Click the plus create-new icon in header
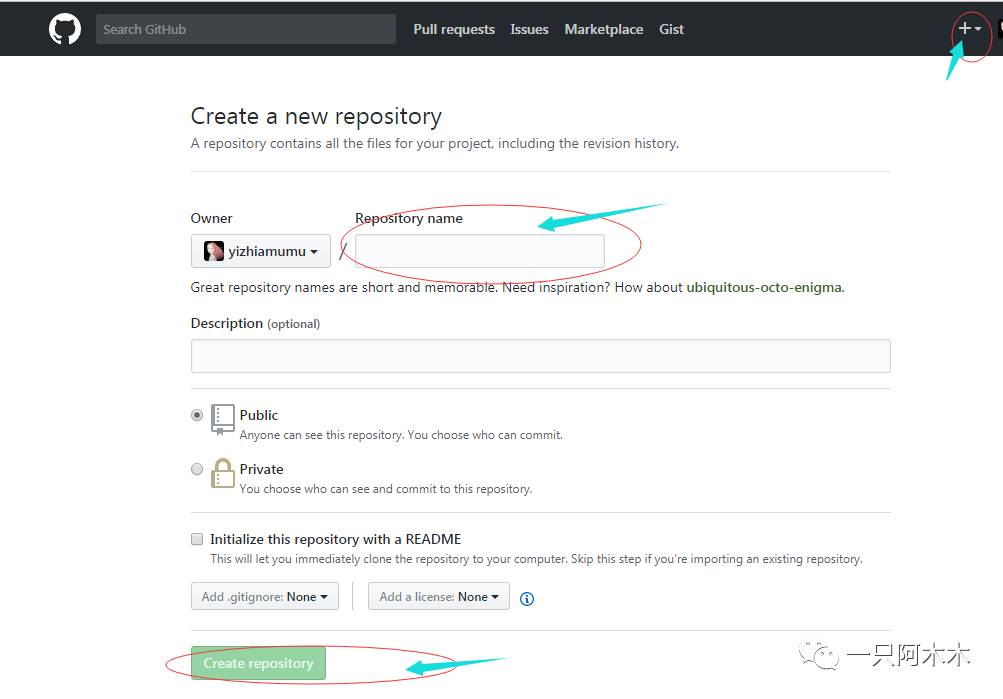This screenshot has height=699, width=1003. (x=969, y=29)
